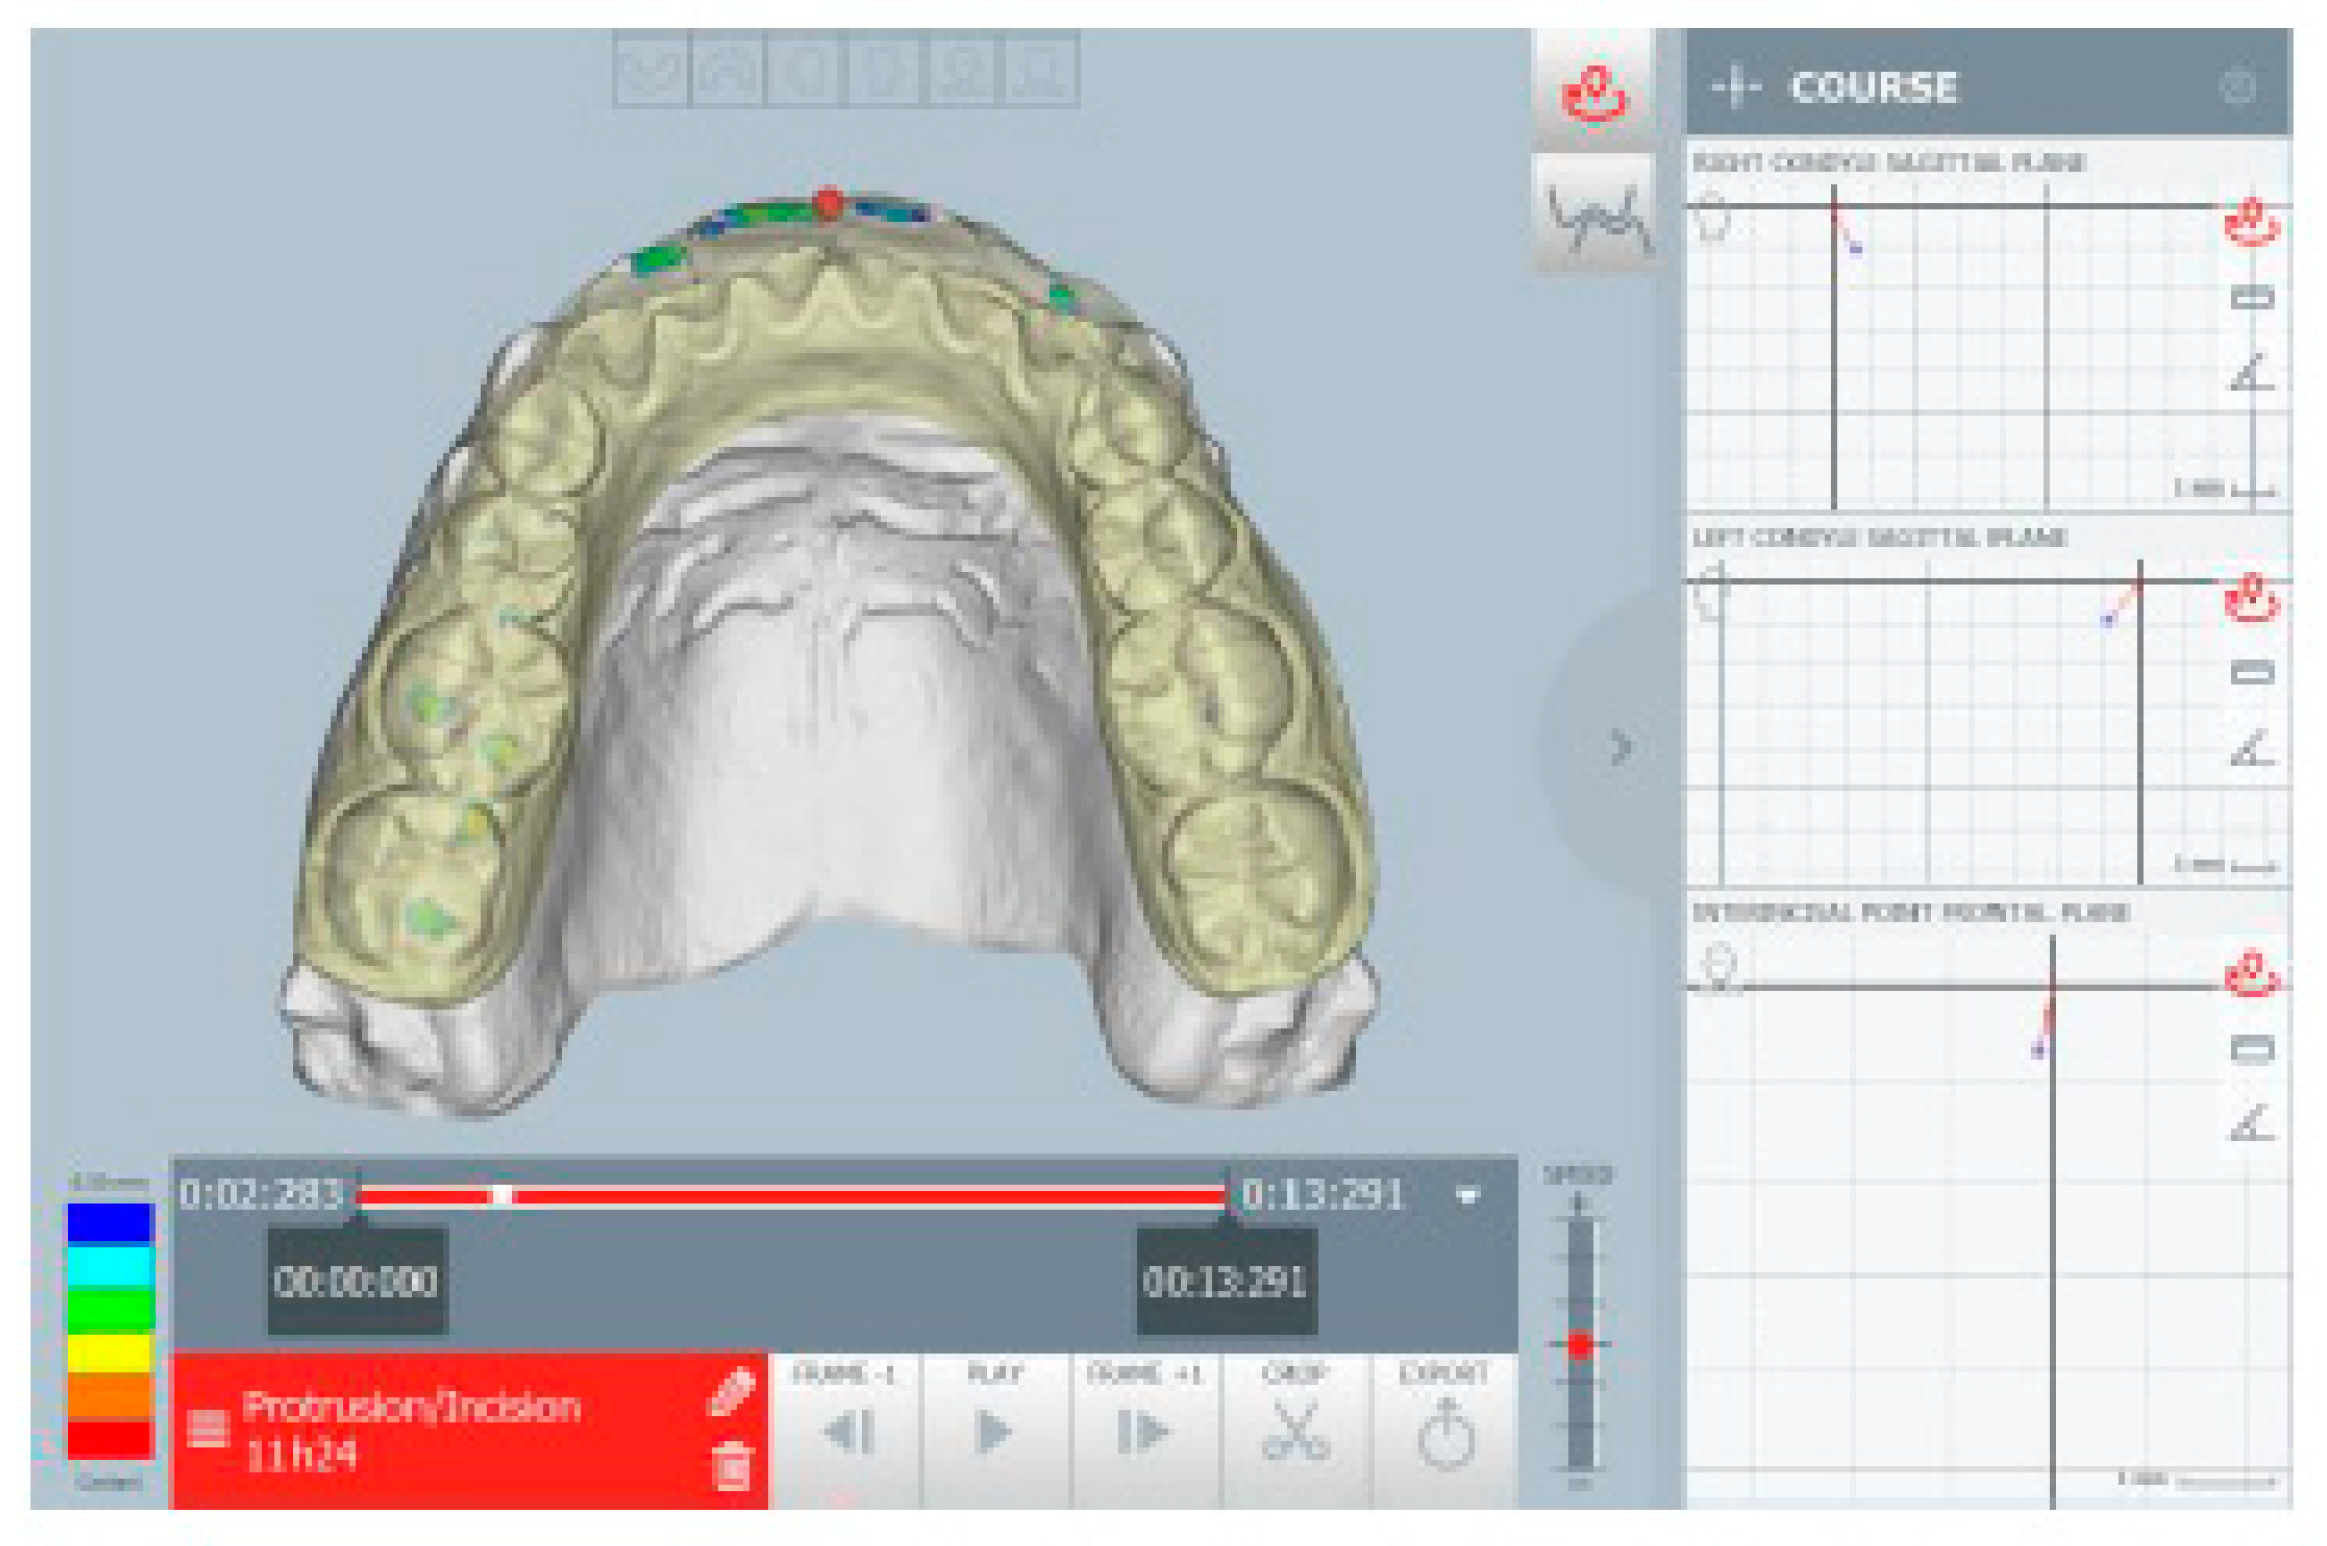The width and height of the screenshot is (2327, 1546).
Task: Edit the Protrusion/Incision recording with pencil icon
Action: tap(730, 1393)
